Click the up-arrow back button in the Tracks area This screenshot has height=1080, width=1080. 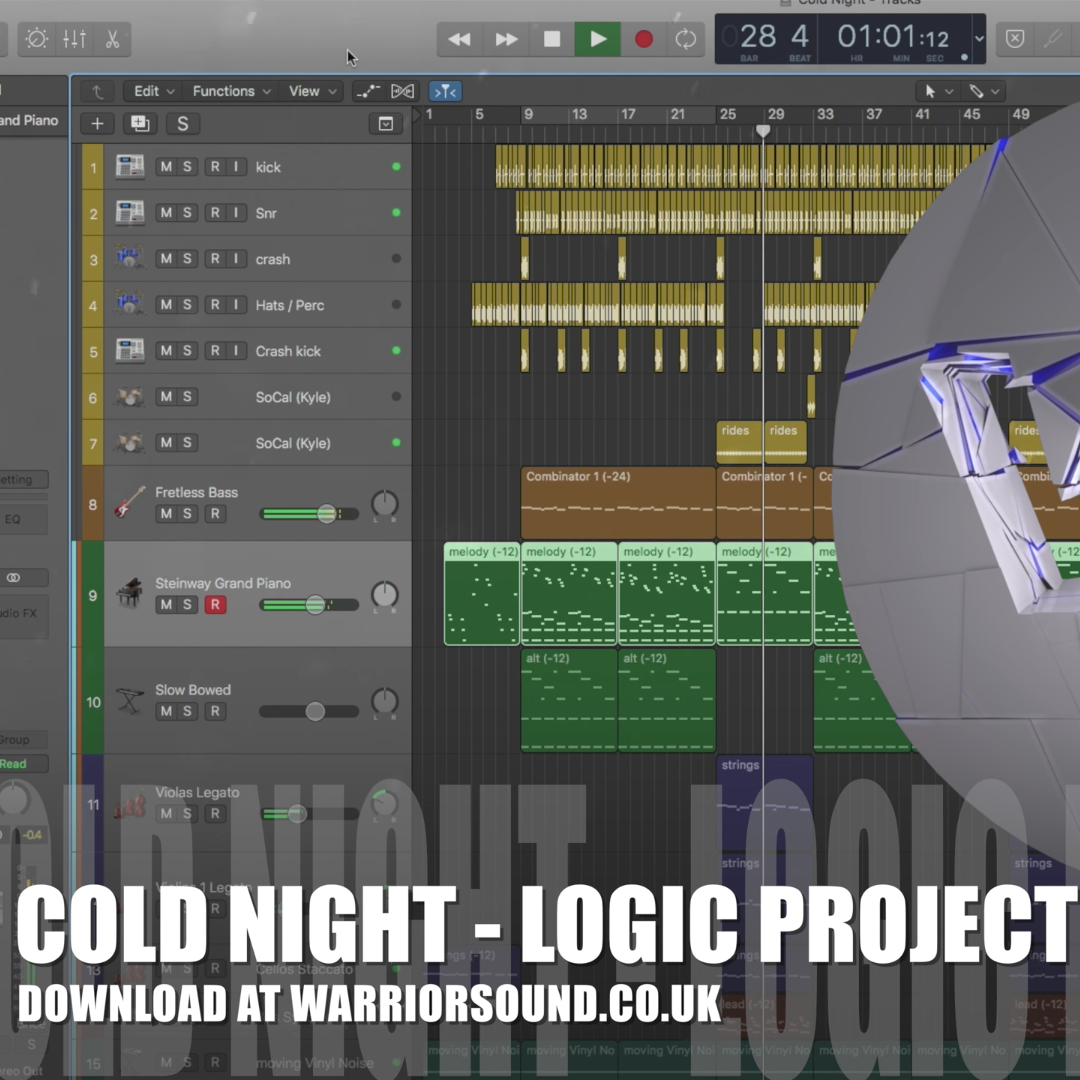97,92
